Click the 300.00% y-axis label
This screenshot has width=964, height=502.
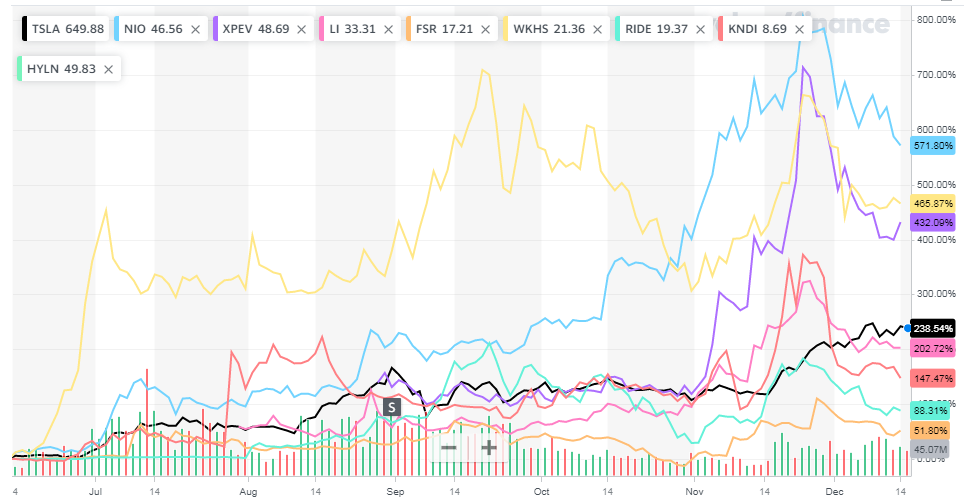coord(936,294)
